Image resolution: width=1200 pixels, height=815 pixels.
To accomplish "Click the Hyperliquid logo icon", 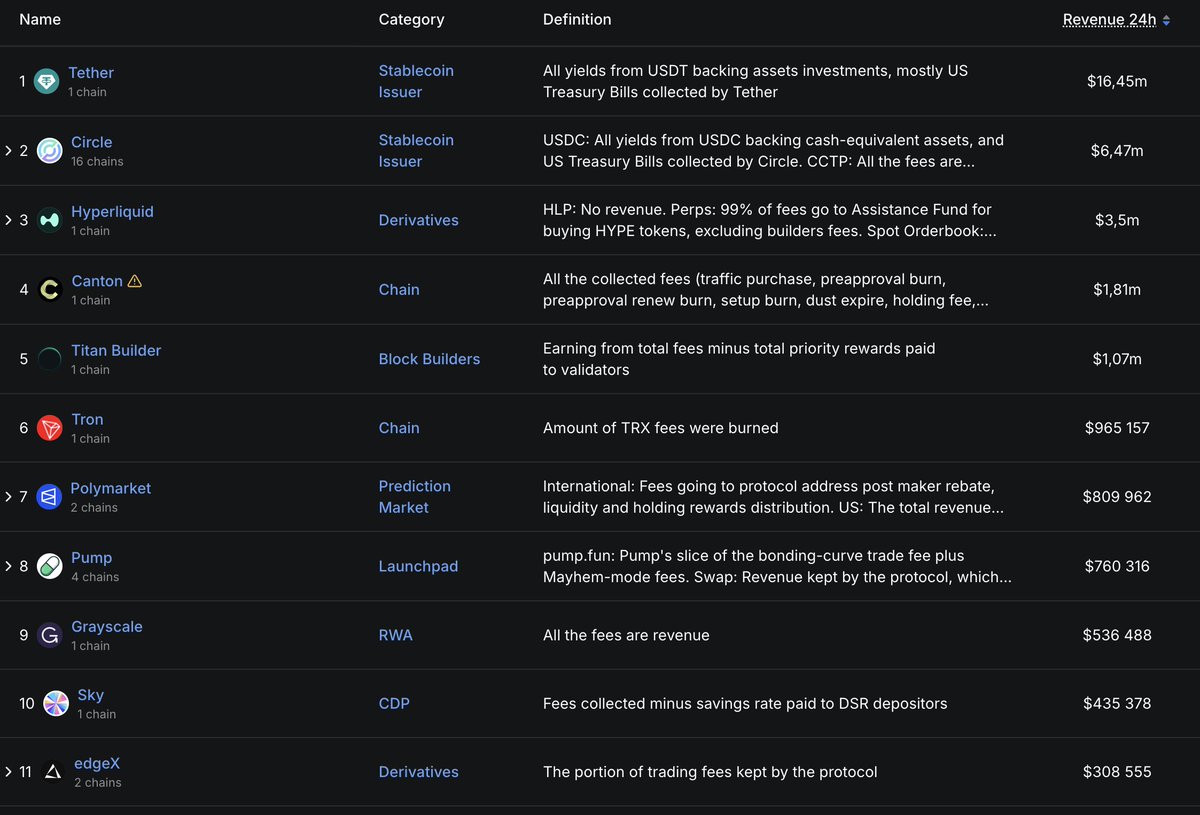I will tap(50, 220).
